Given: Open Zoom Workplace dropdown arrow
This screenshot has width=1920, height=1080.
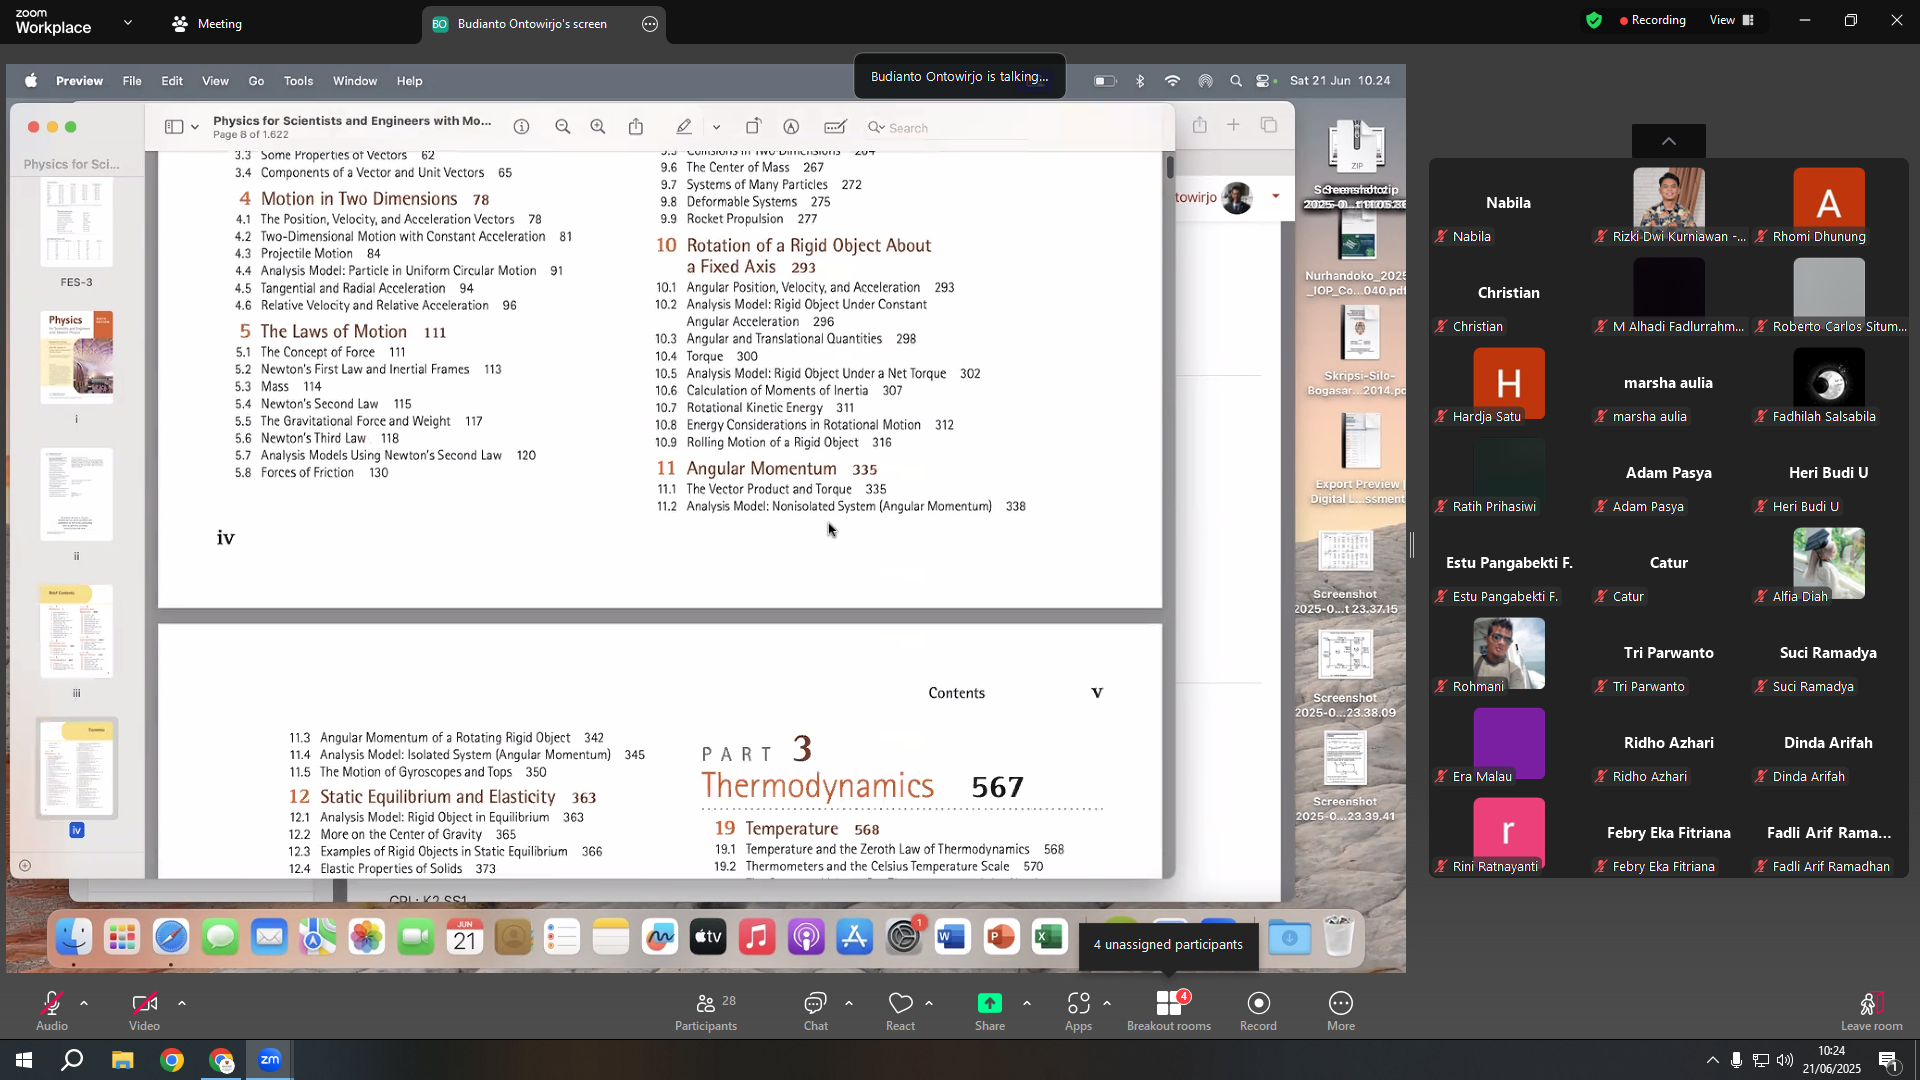Looking at the screenshot, I should [128, 22].
